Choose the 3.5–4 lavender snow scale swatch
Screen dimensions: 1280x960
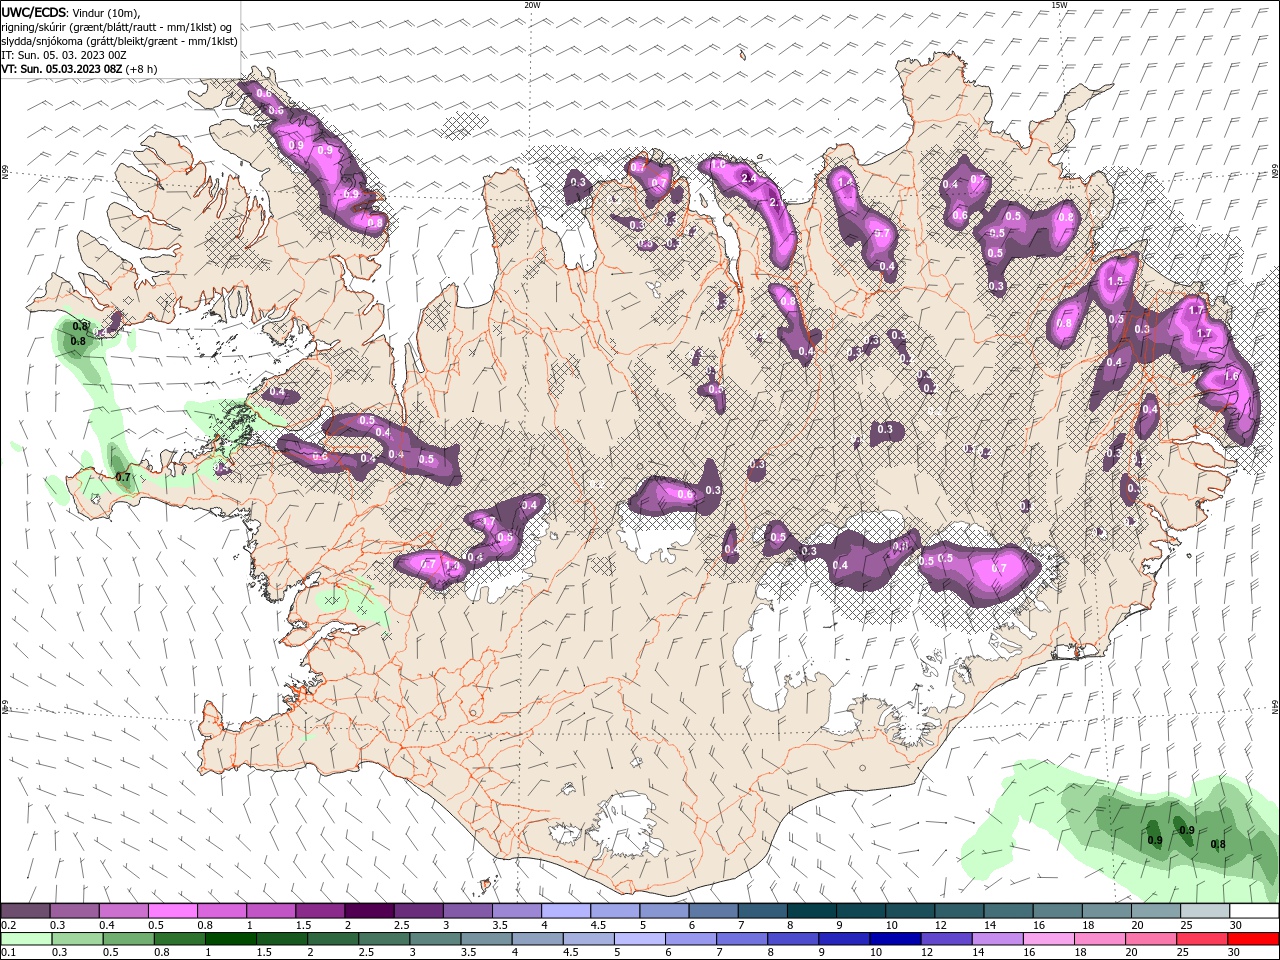point(517,911)
